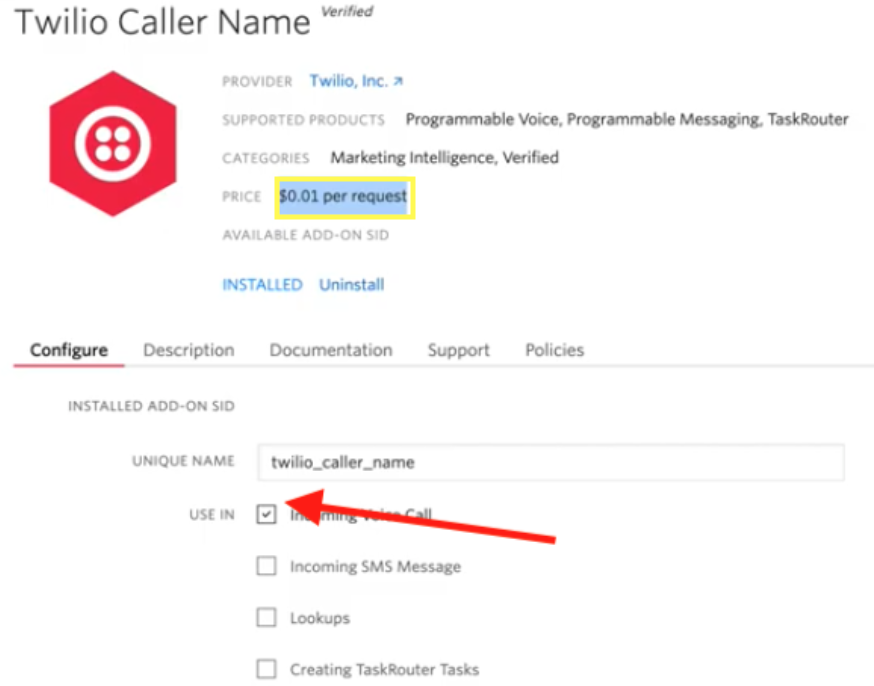Enable the Lookups checkbox
Screen dimensions: 874x686
[266, 617]
